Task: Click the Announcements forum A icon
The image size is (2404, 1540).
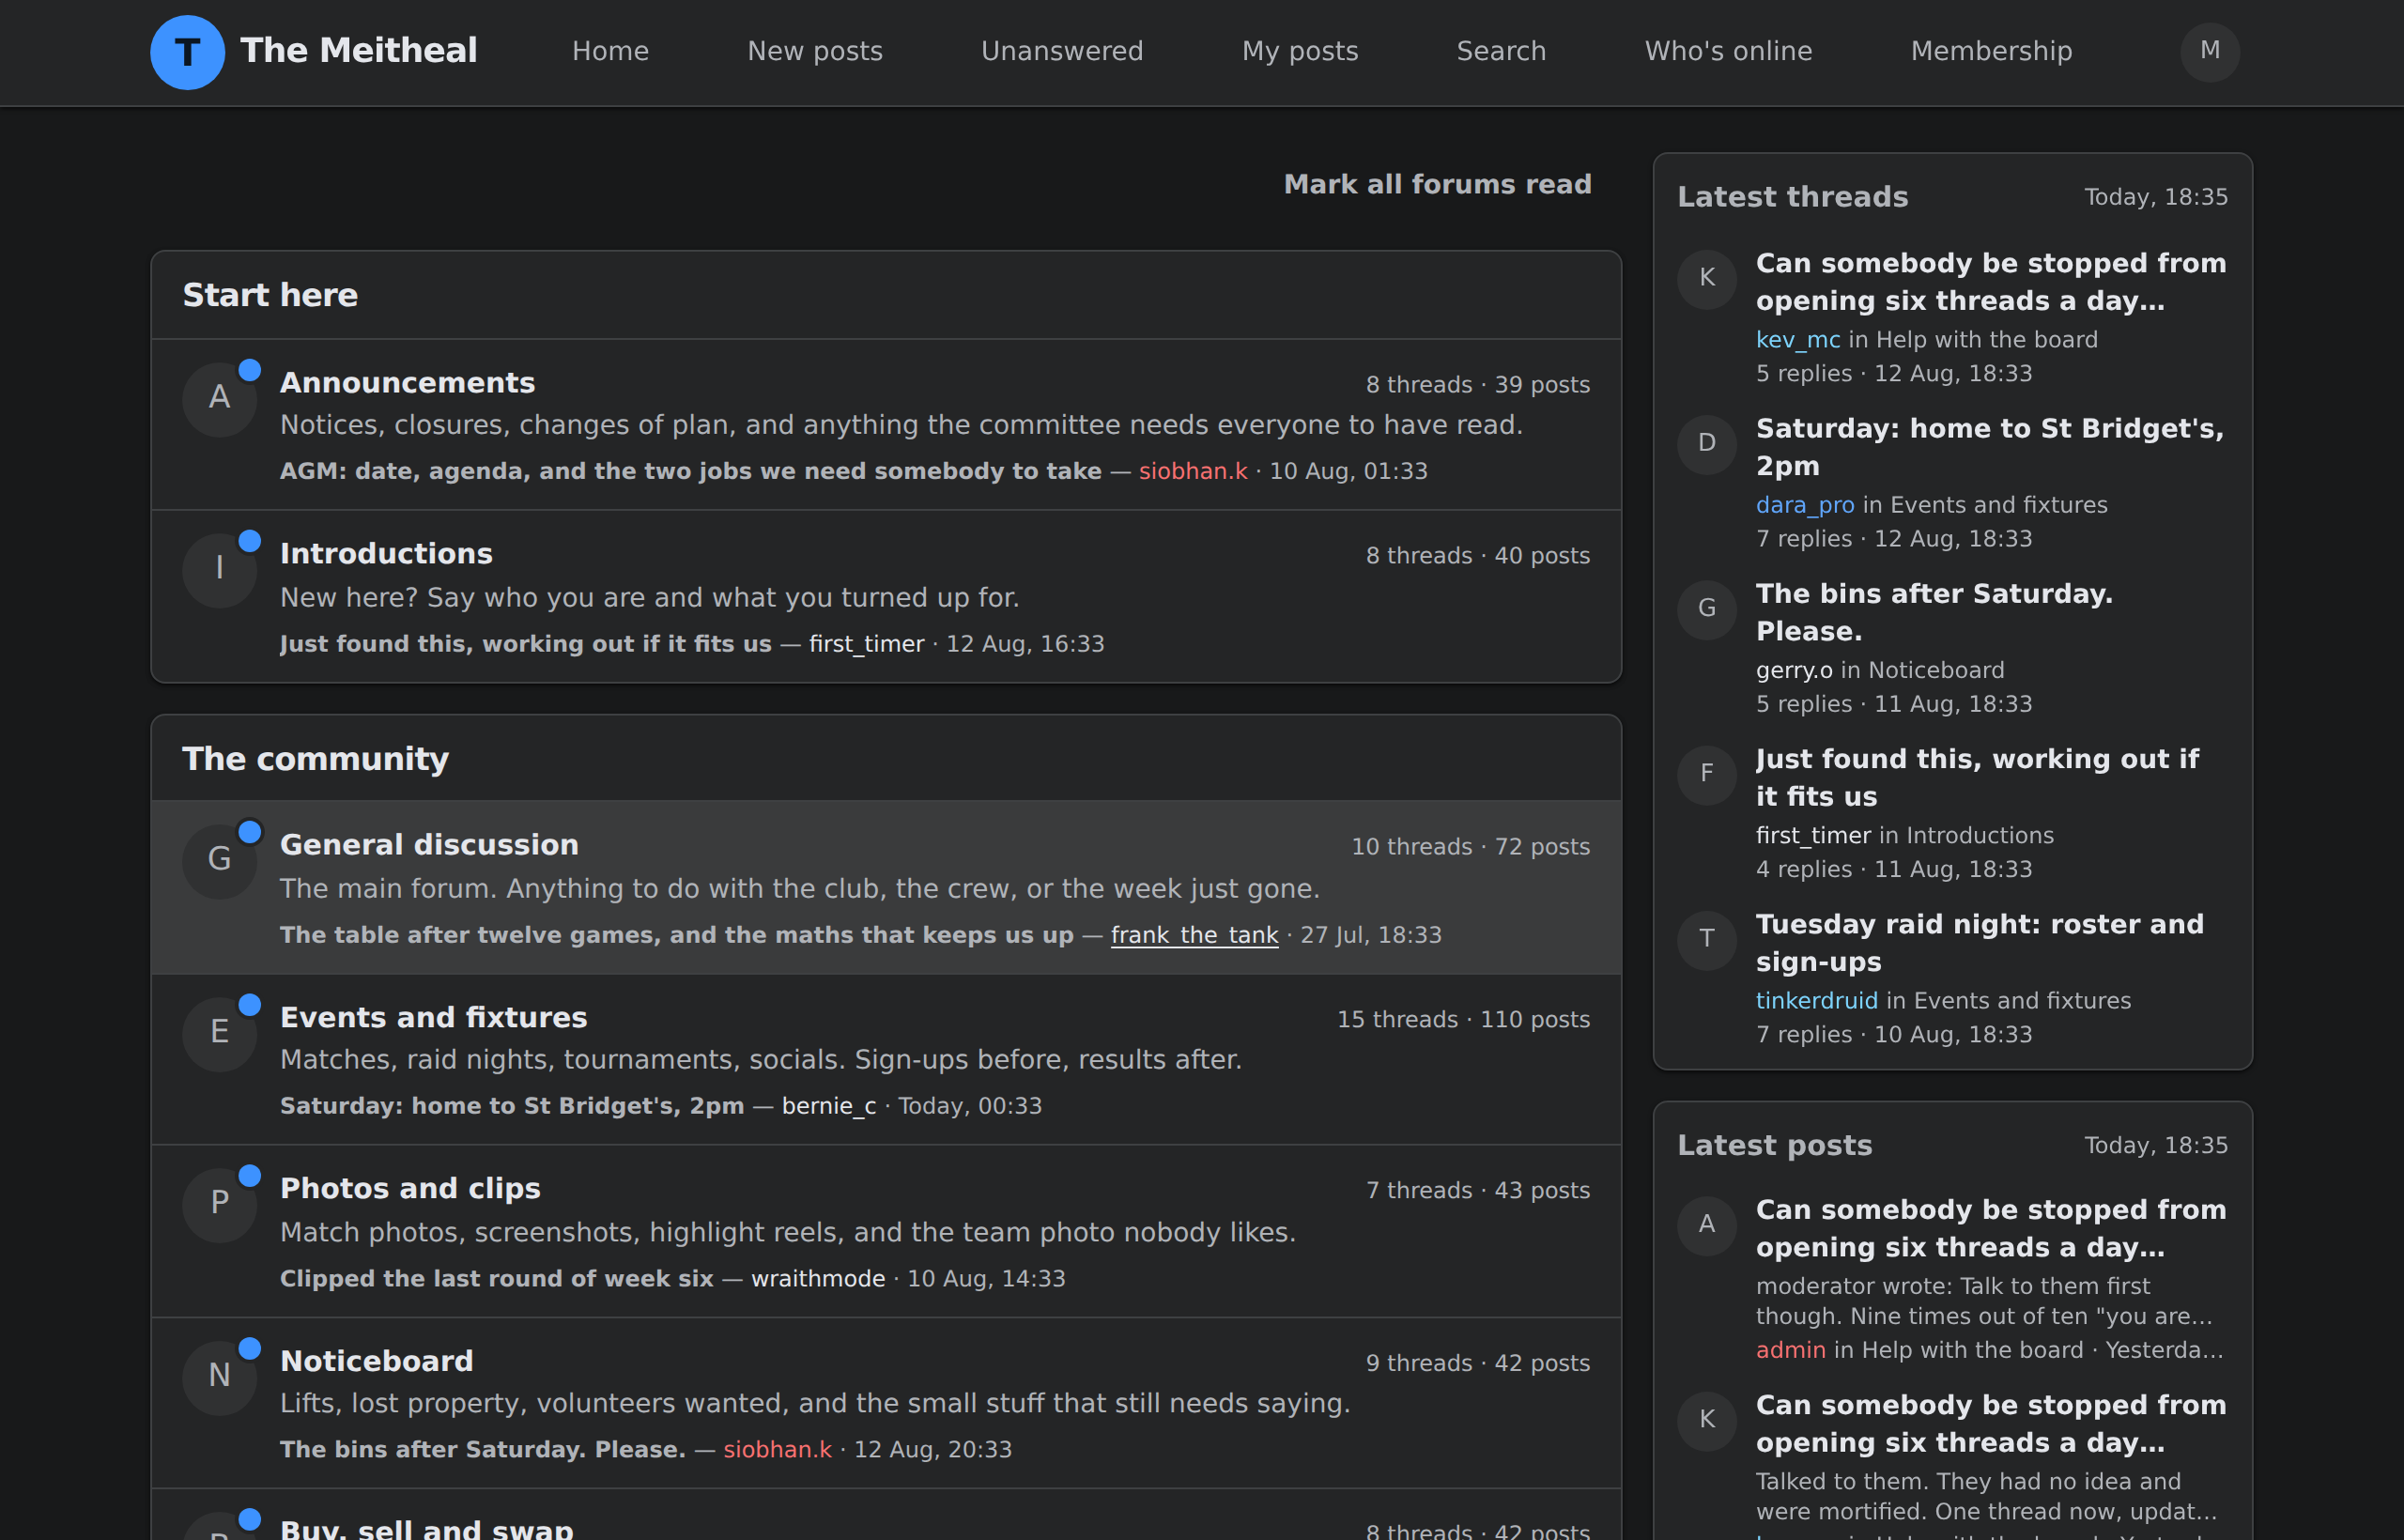Action: pos(220,398)
